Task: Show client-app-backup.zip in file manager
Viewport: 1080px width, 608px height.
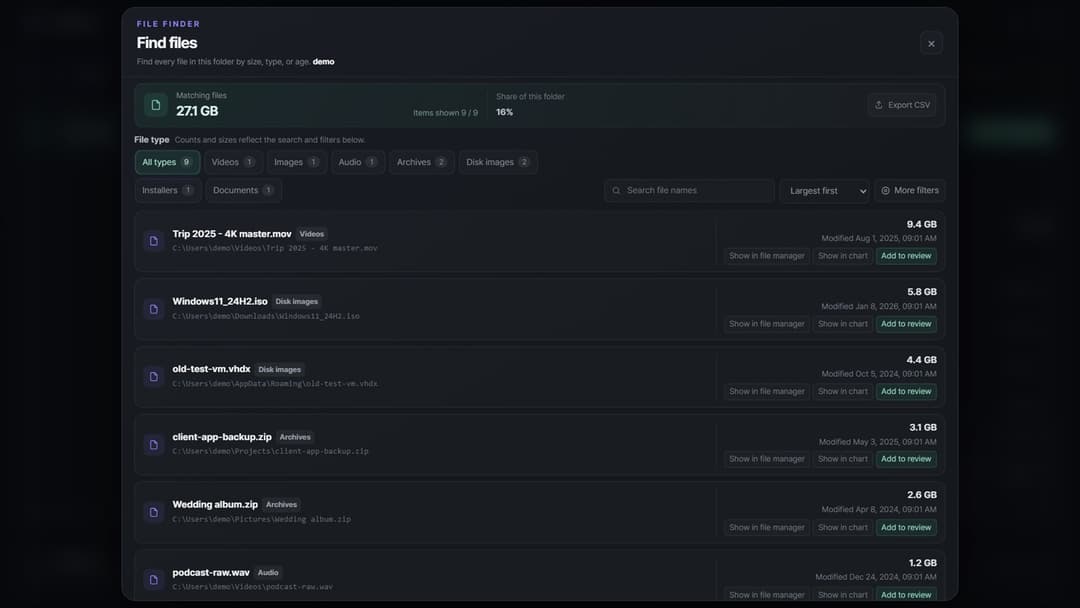Action: [767, 459]
